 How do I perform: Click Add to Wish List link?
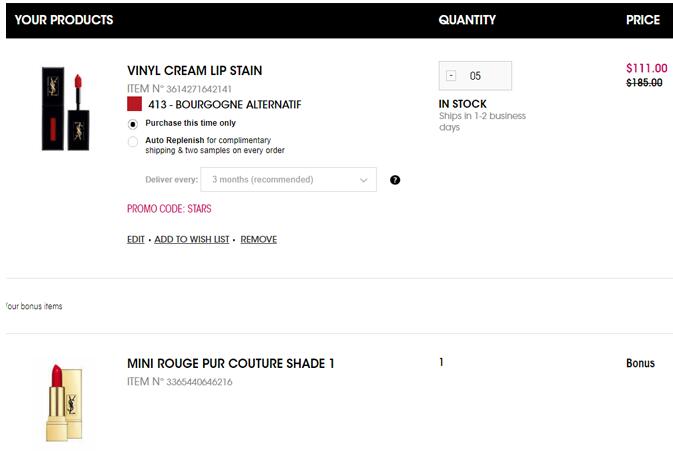(192, 240)
